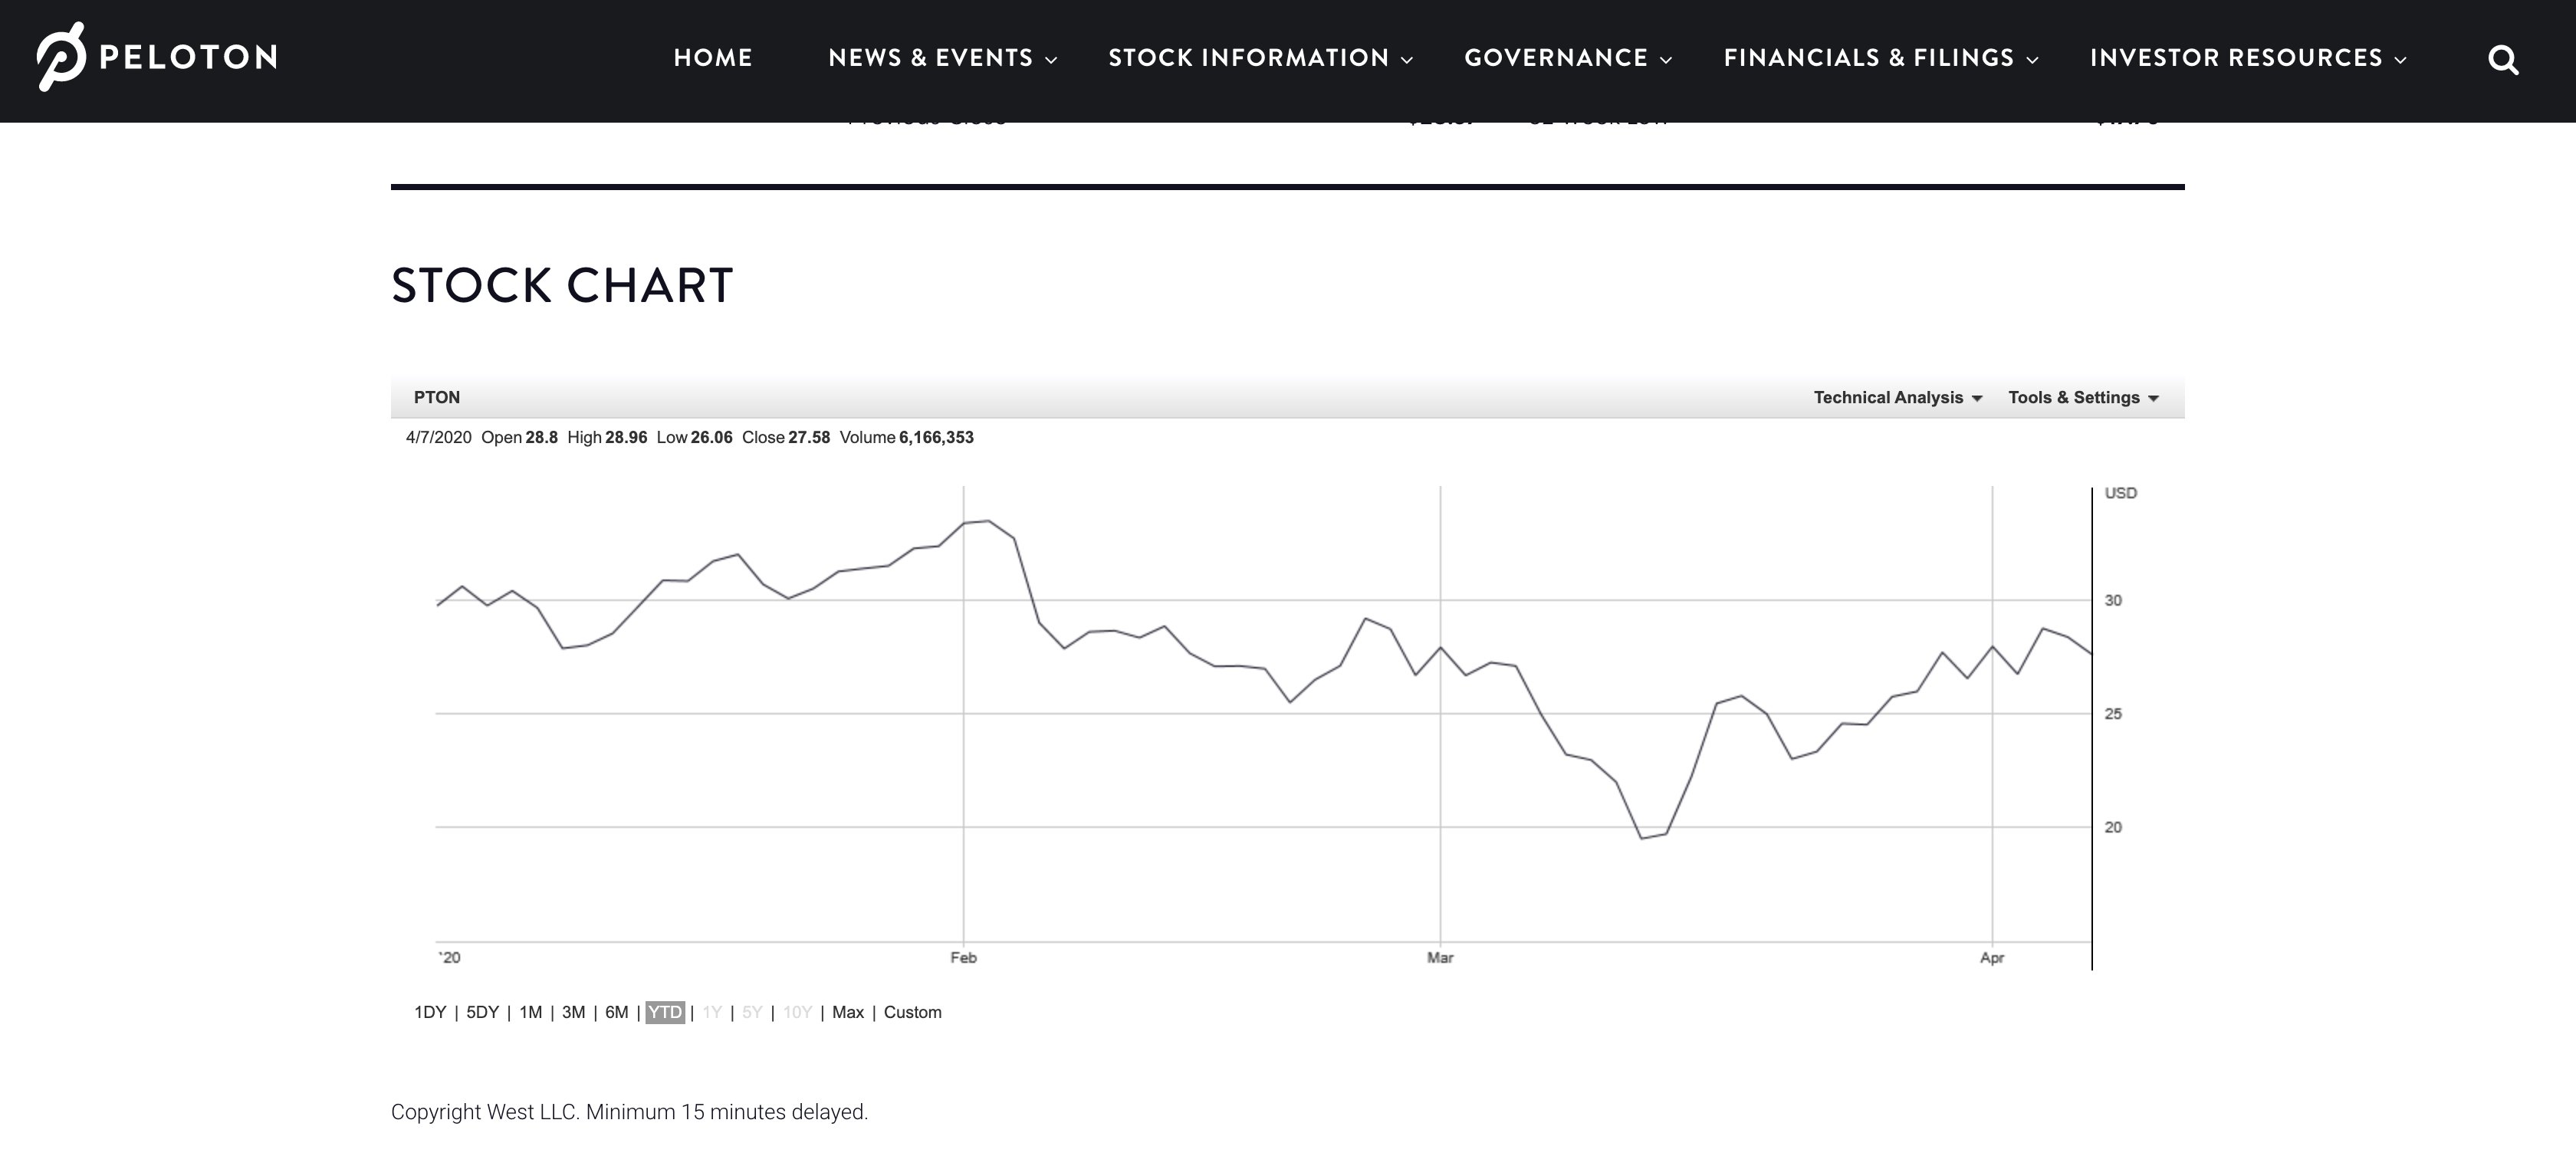Screen dimensions: 2576x1156
Task: Open the Technical Analysis menu
Action: (x=1889, y=397)
